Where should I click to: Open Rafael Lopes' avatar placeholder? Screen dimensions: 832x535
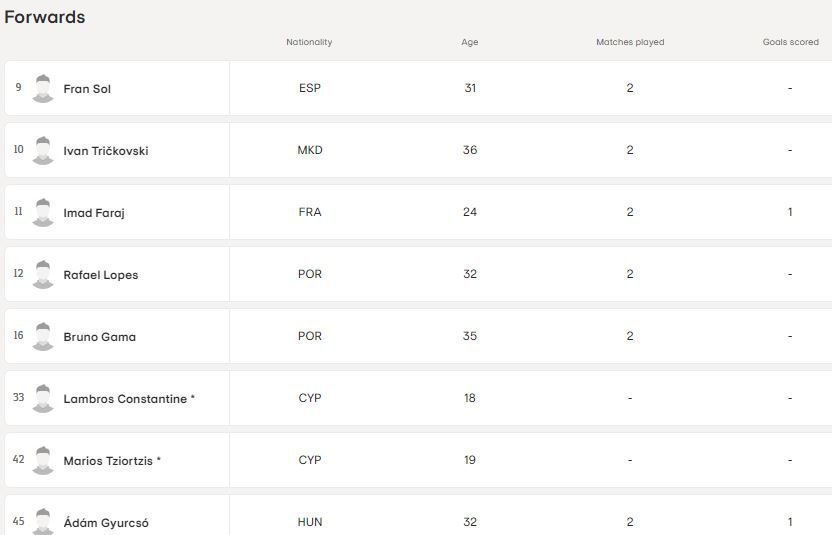43,274
